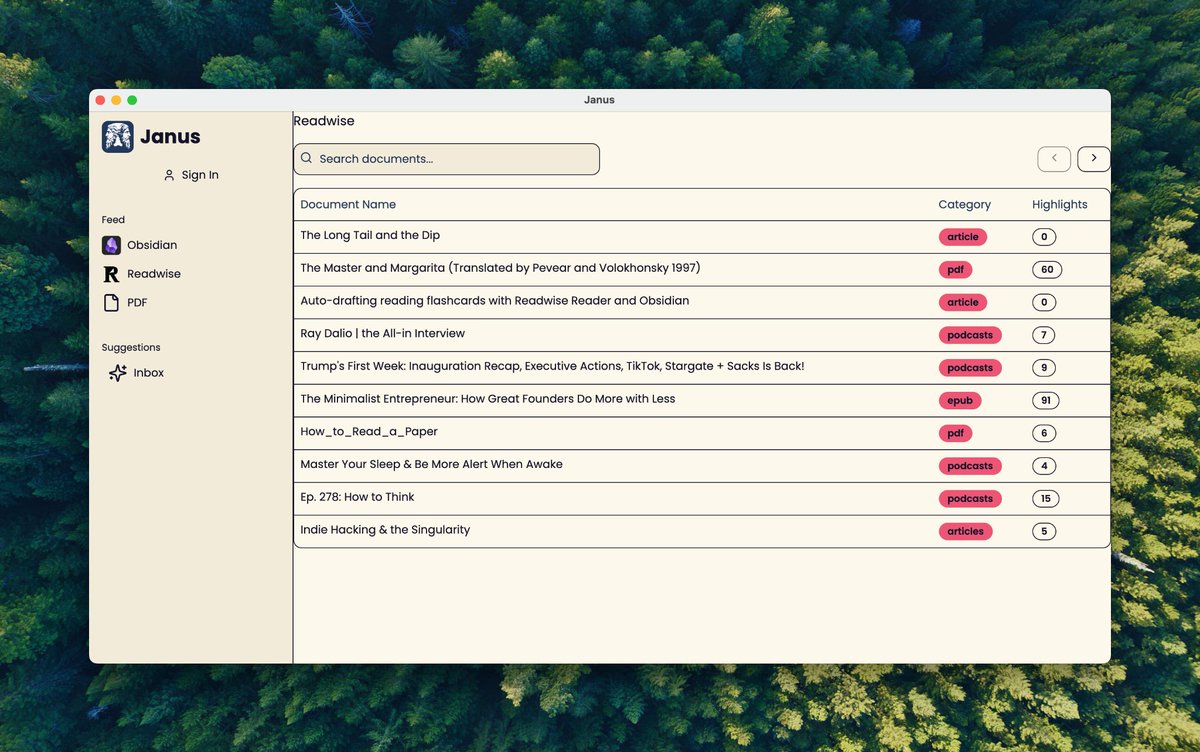Open the PDF feed label

tap(137, 303)
